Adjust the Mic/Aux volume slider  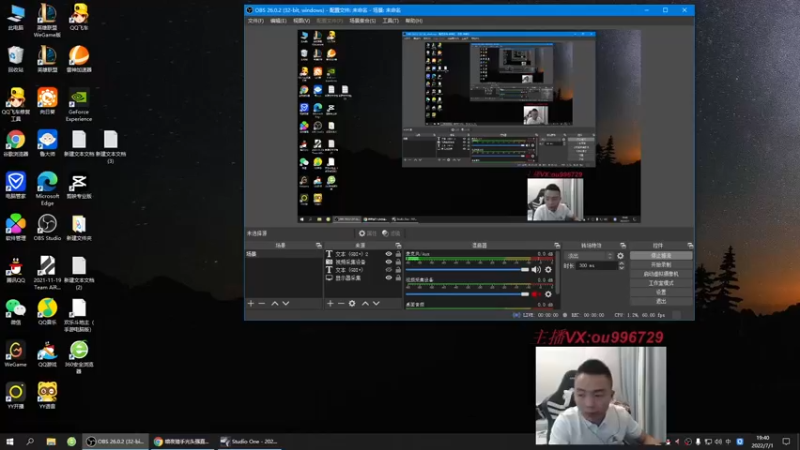[x=467, y=269]
